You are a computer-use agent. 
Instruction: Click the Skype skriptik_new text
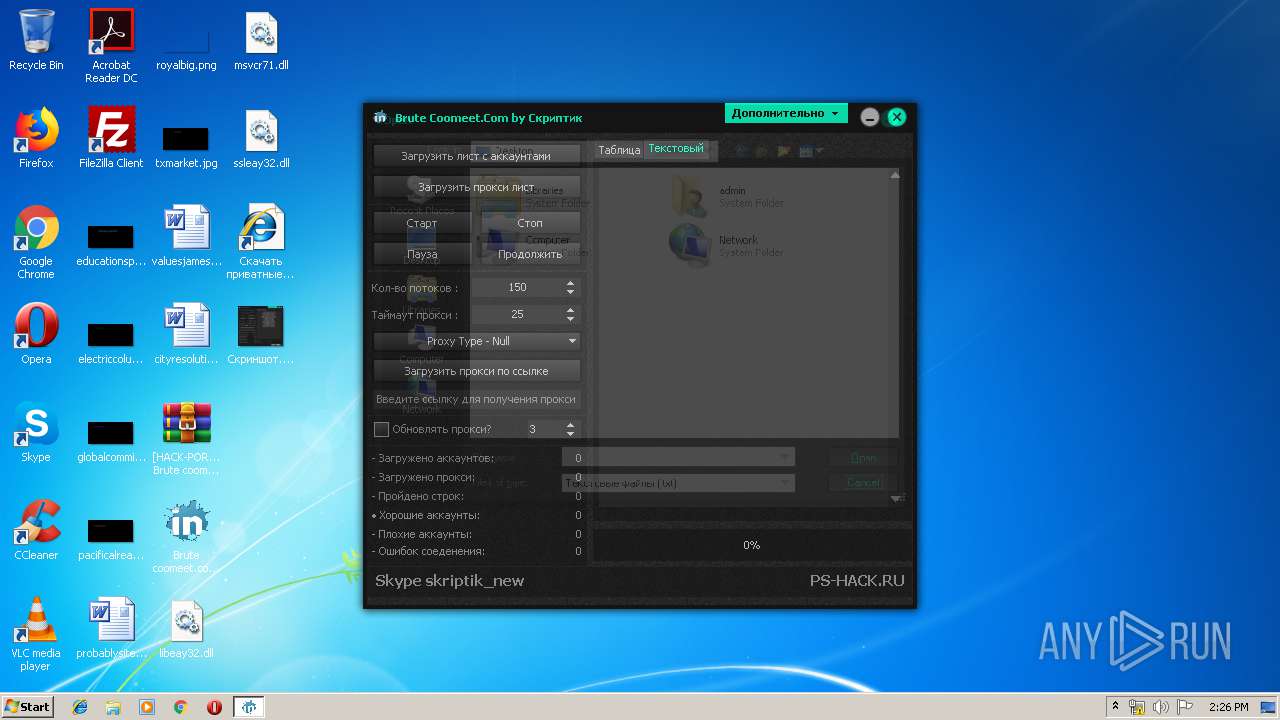pyautogui.click(x=449, y=581)
